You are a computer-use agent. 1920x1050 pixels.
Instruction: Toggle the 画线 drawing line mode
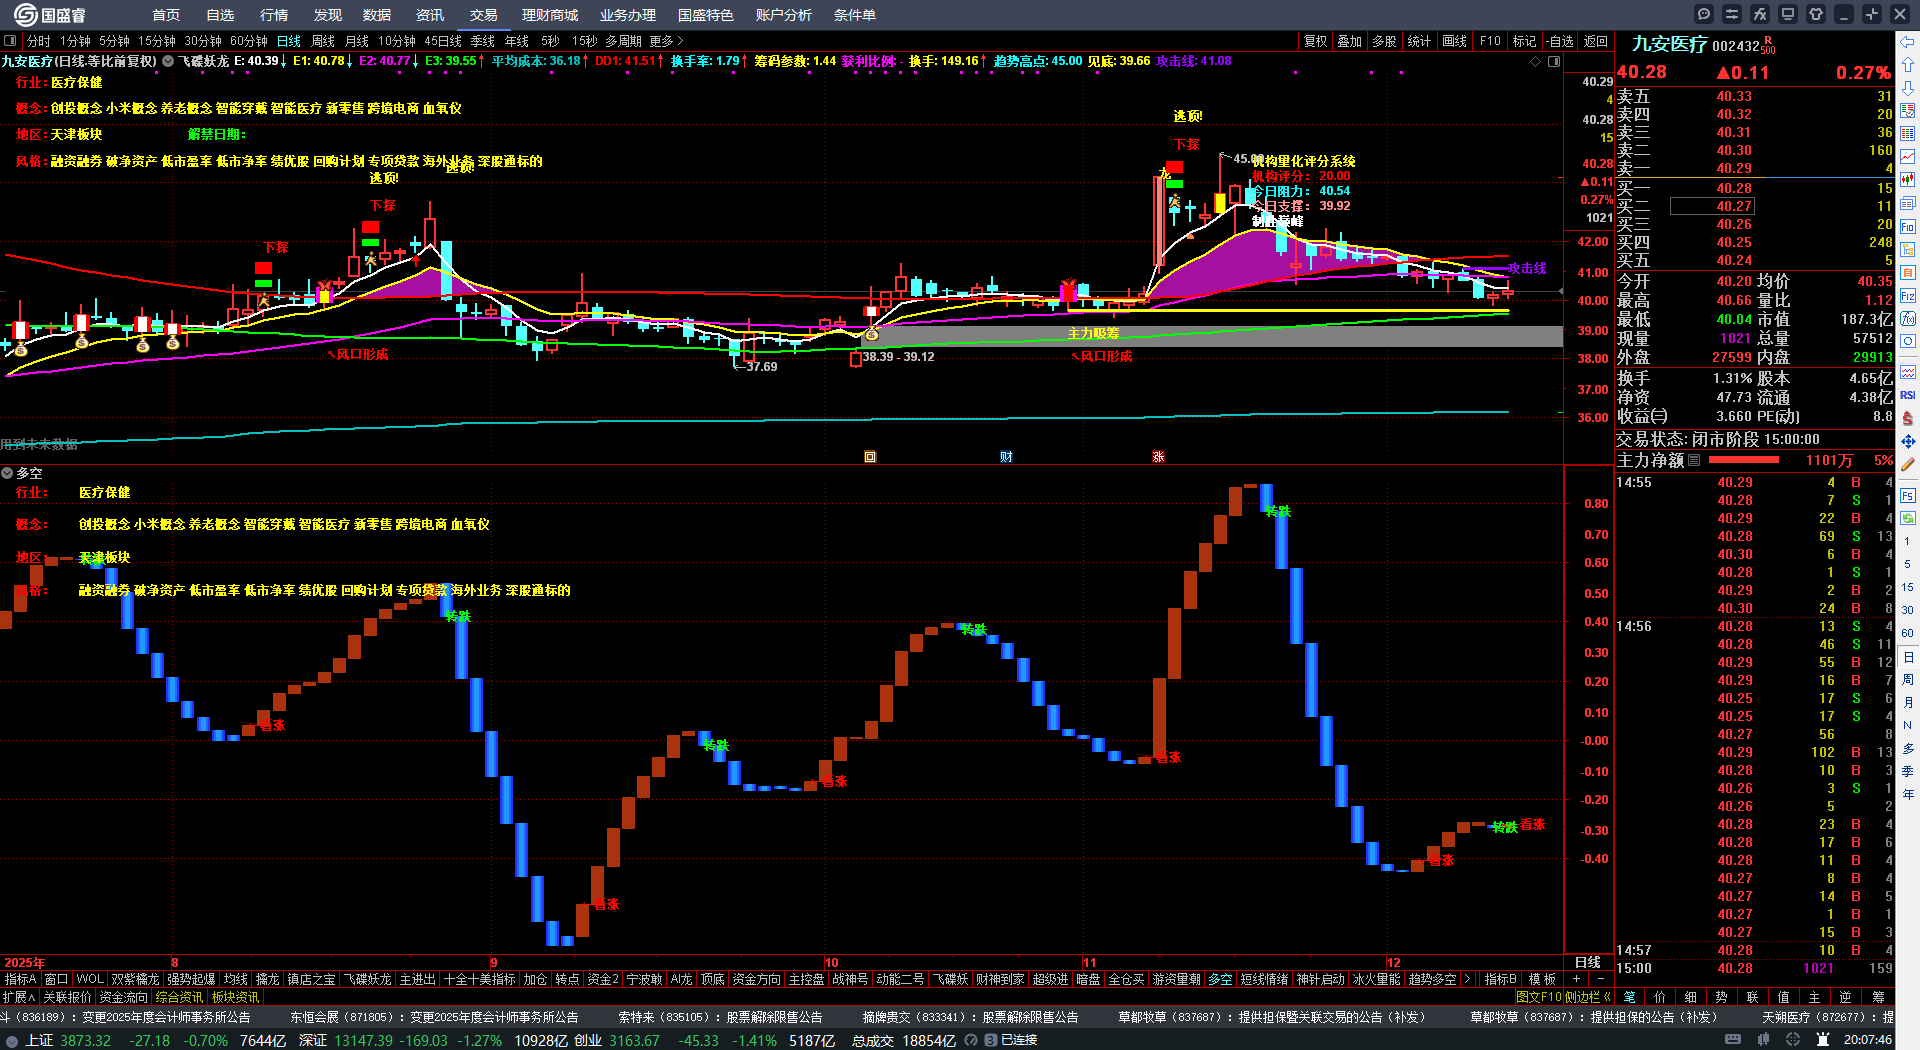click(1455, 41)
